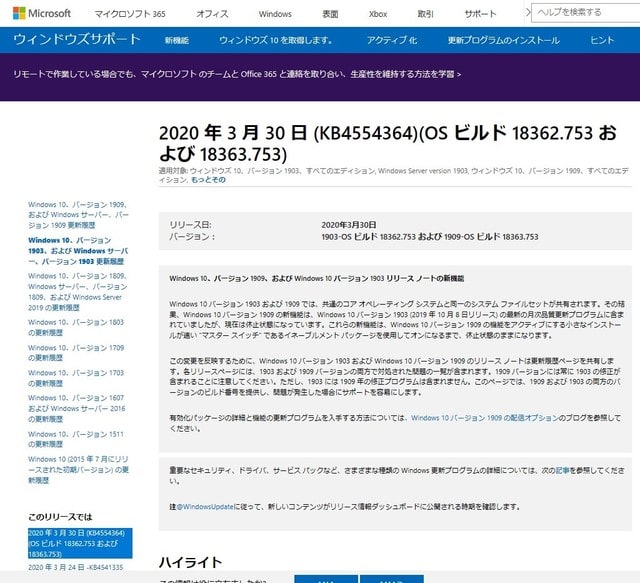640x583 pixels.
Task: Select highlighted 2020 年 3 月 30 日 KB4554364 entry
Action: (x=80, y=543)
